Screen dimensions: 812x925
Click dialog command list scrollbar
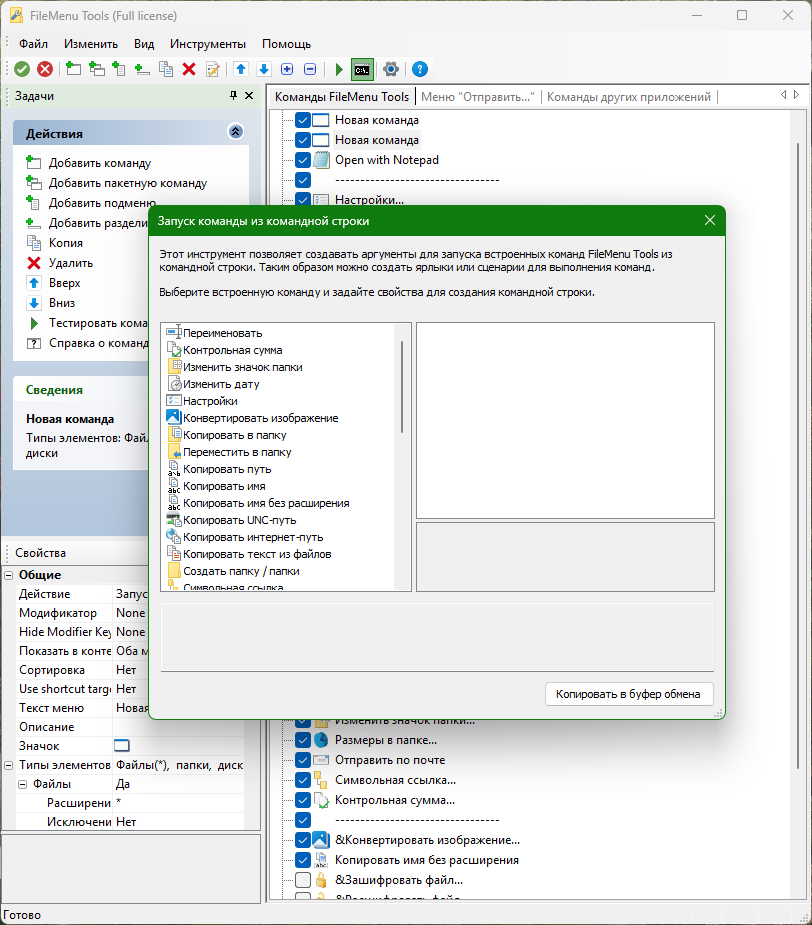coord(402,387)
